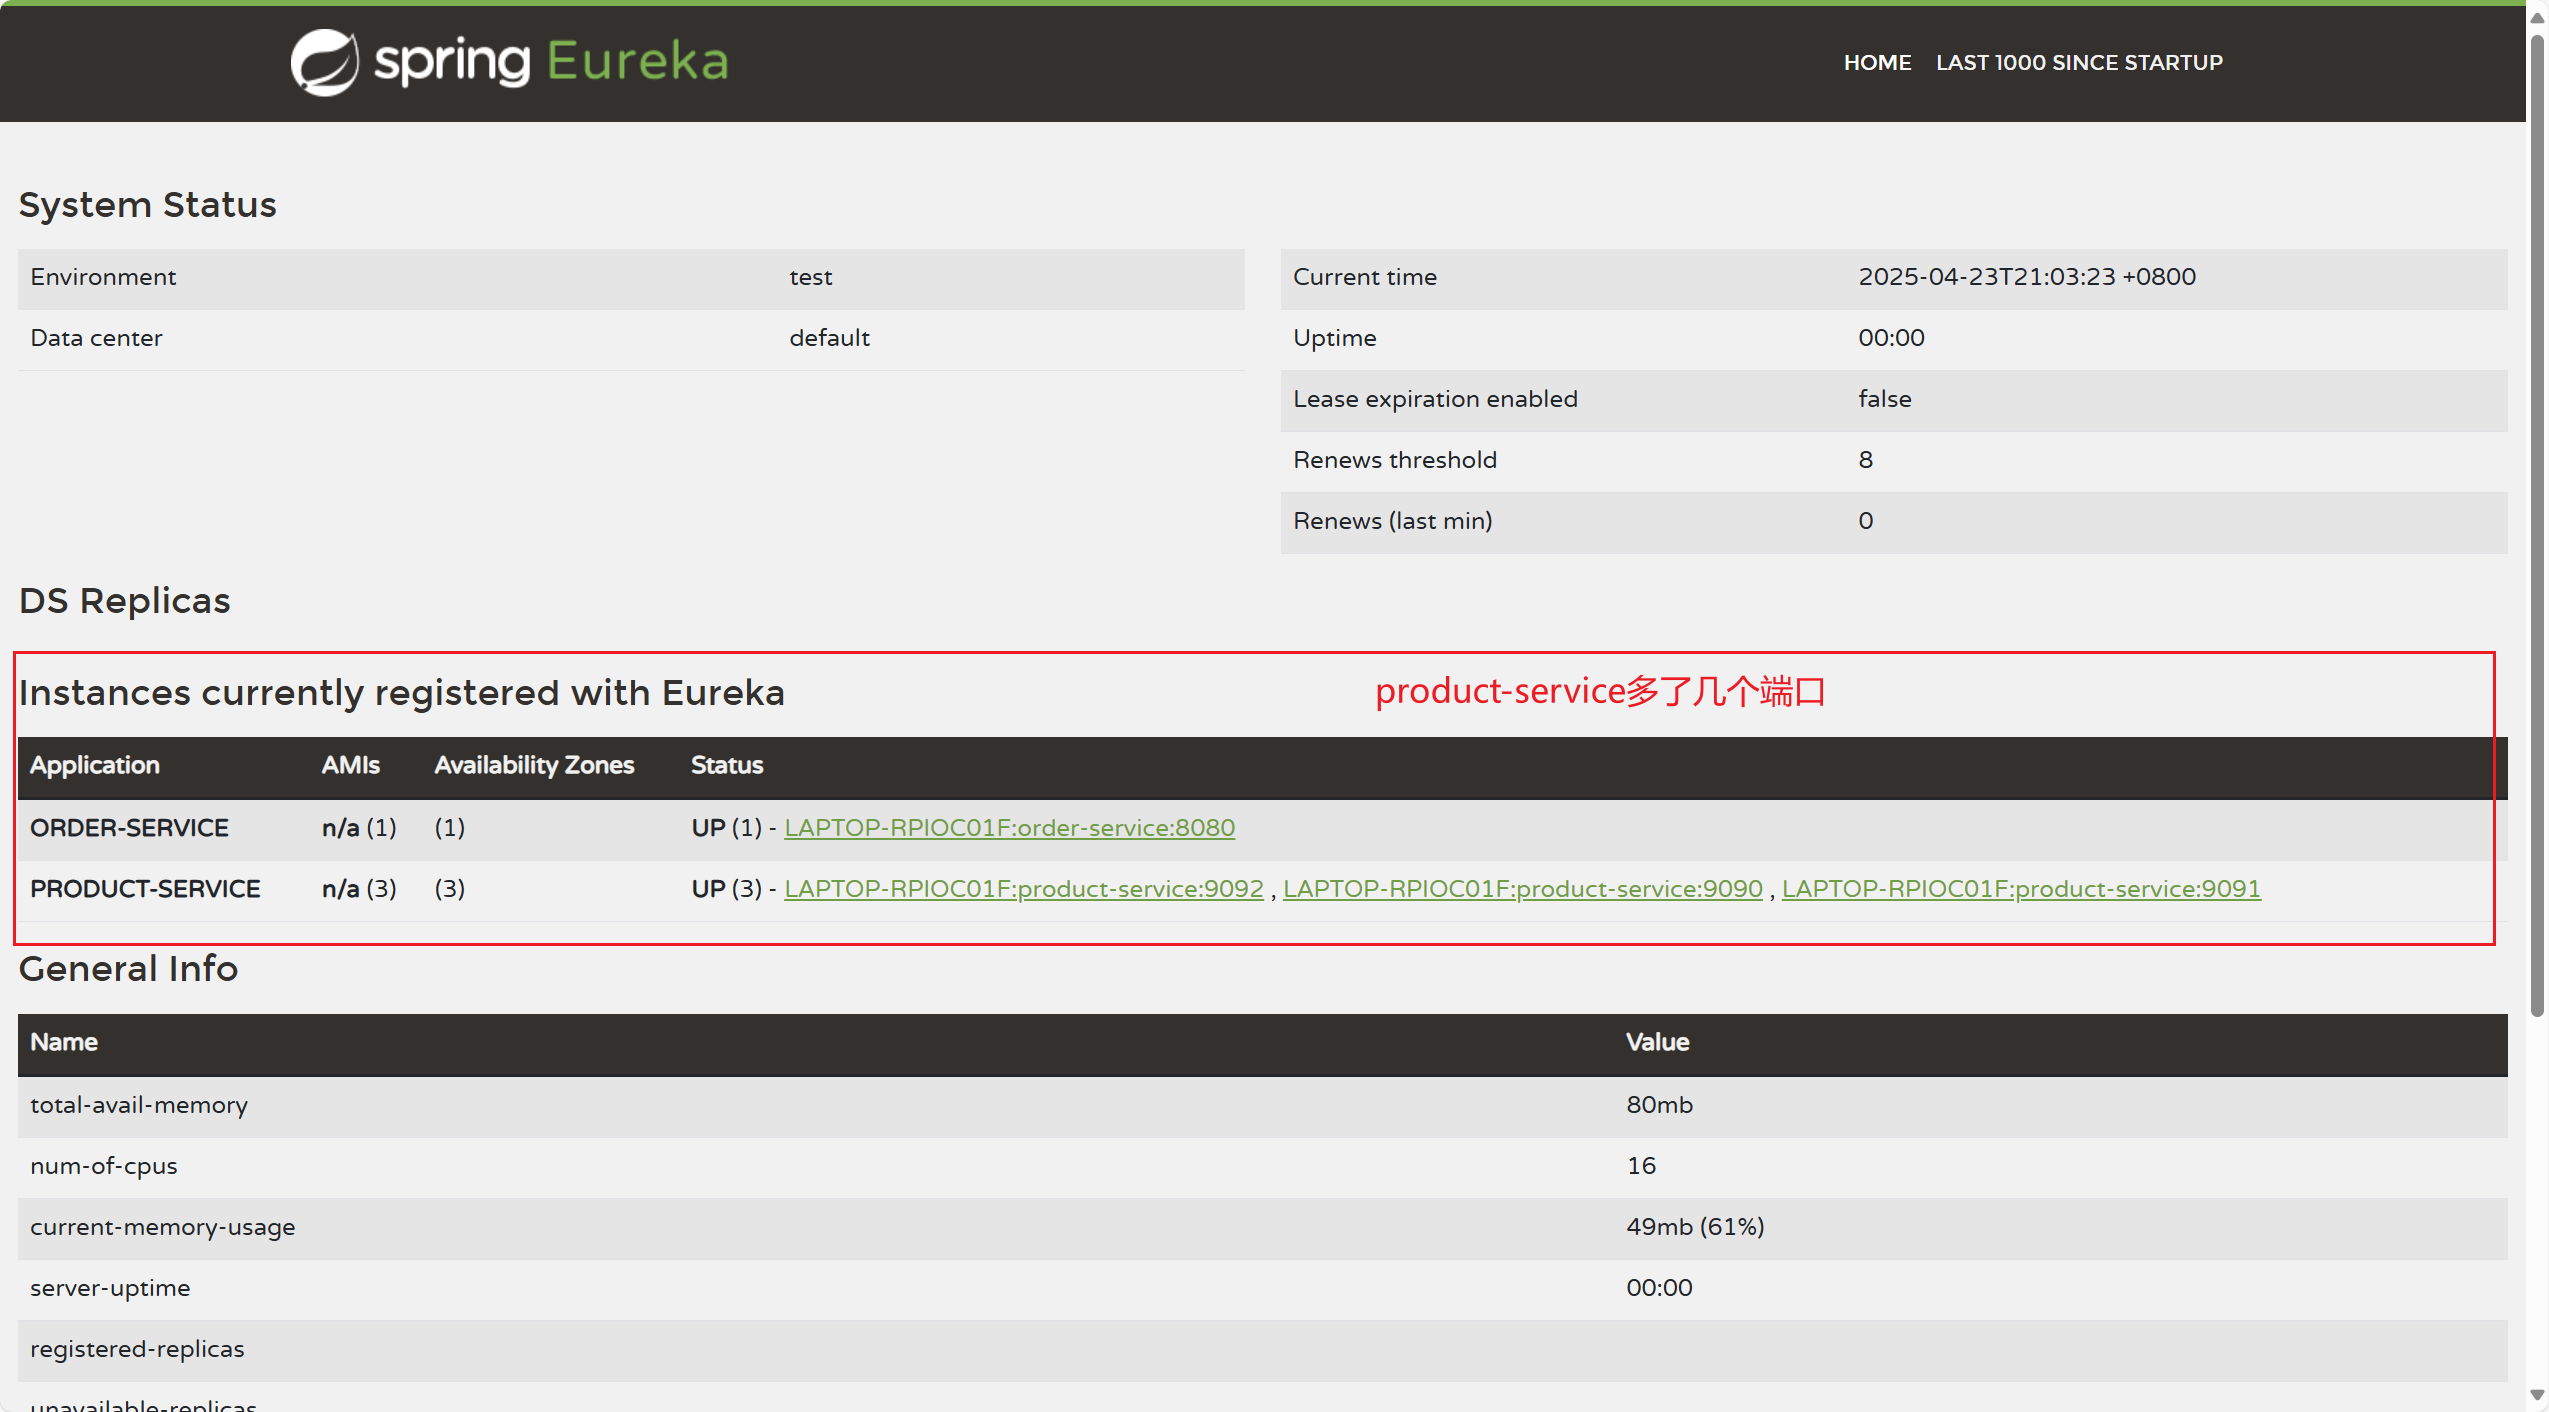Image resolution: width=2549 pixels, height=1412 pixels.
Task: Click the PRODUCT-SERVICE application name
Action: (145, 889)
